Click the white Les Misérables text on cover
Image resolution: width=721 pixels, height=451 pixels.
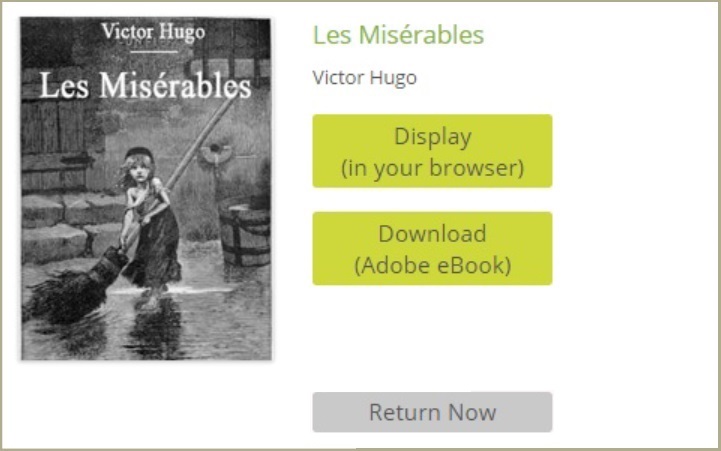click(145, 86)
